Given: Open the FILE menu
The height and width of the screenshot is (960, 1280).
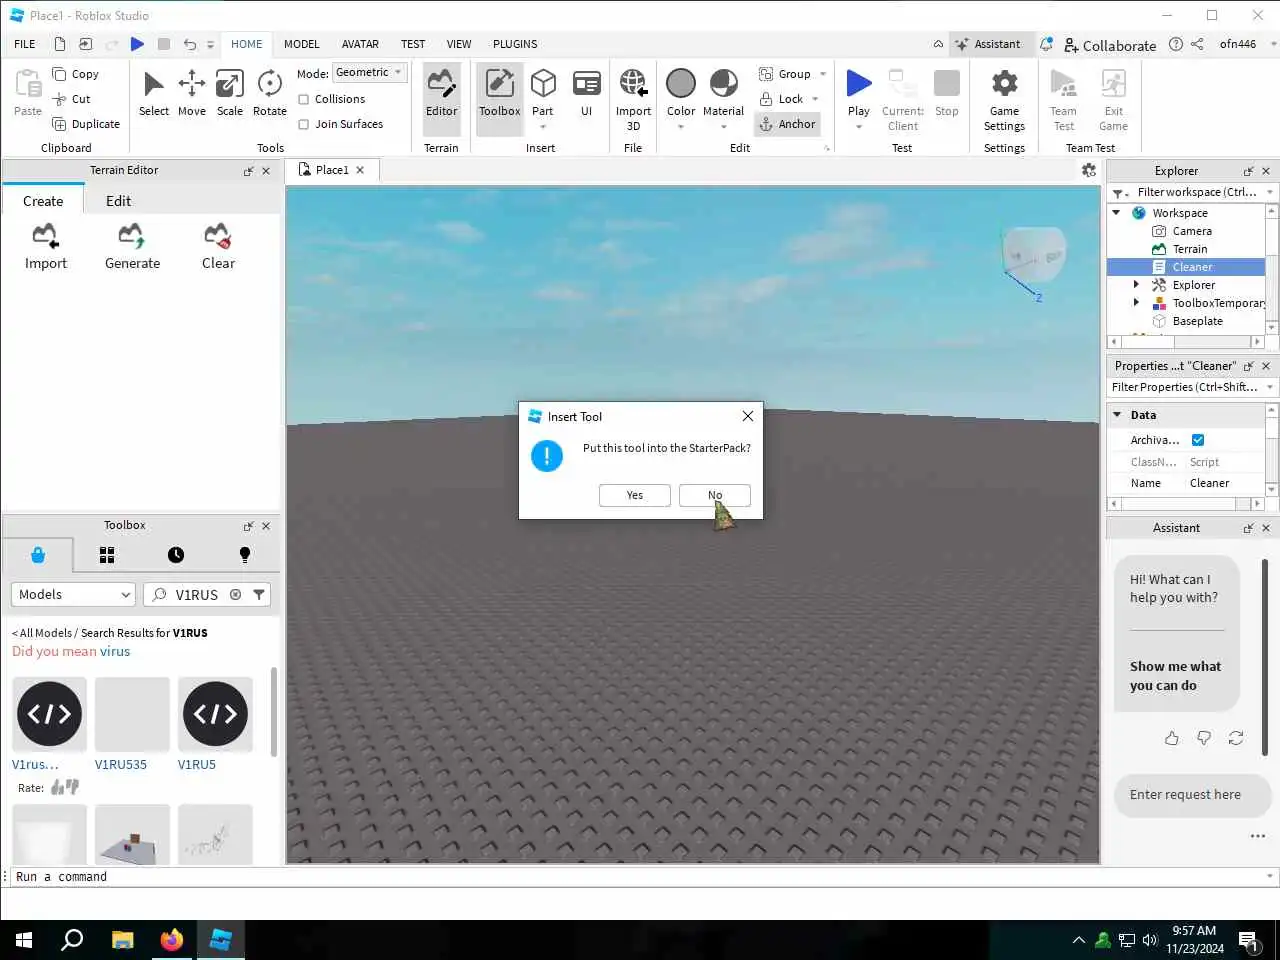Looking at the screenshot, I should 25,44.
